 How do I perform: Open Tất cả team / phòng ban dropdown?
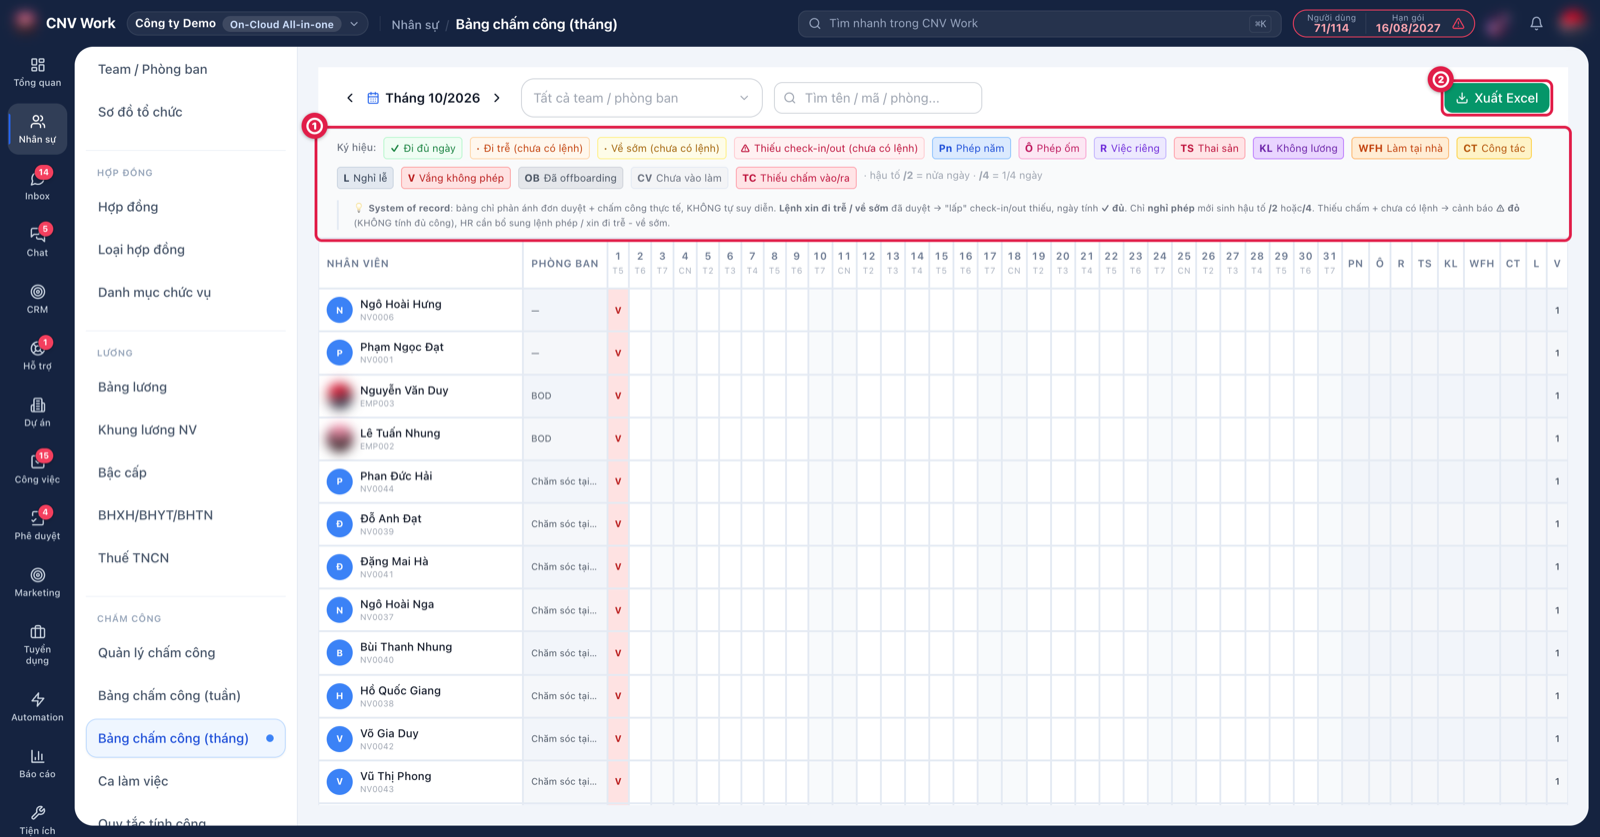click(x=641, y=98)
